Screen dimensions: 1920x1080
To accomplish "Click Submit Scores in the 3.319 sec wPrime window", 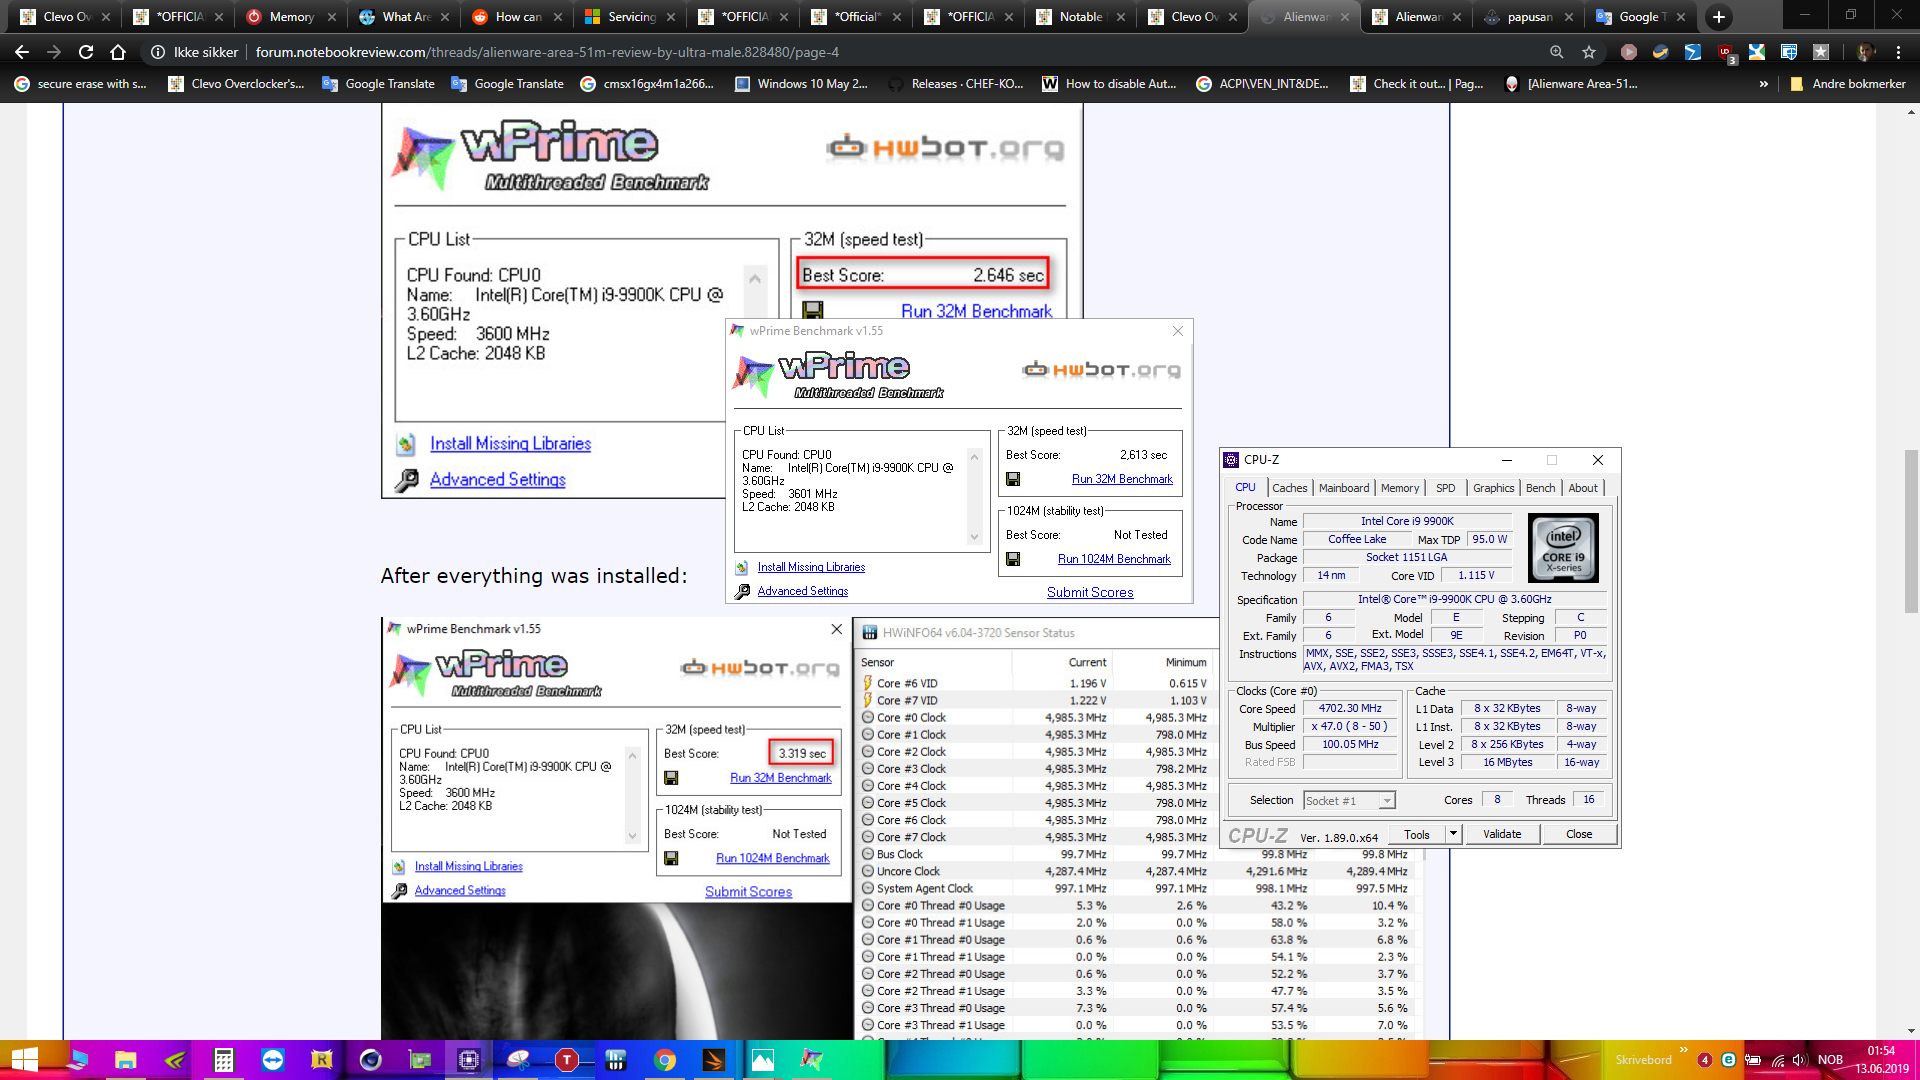I will (x=748, y=892).
